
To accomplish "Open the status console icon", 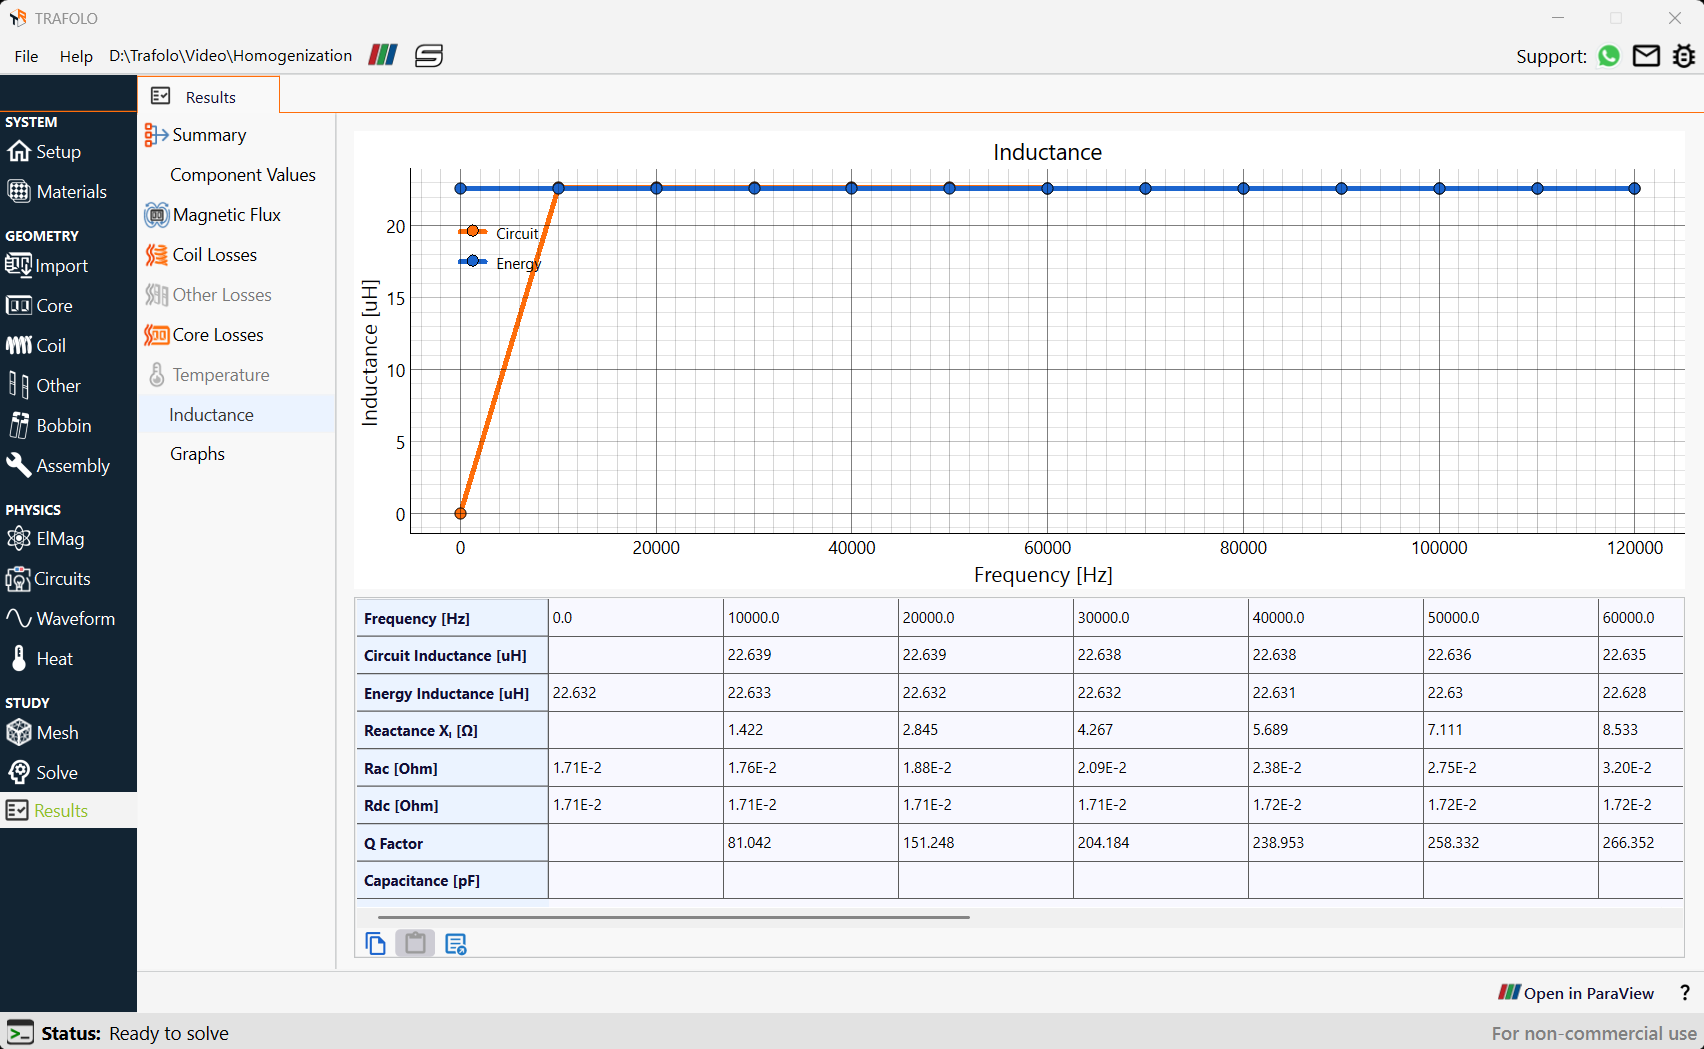I will [x=20, y=1033].
